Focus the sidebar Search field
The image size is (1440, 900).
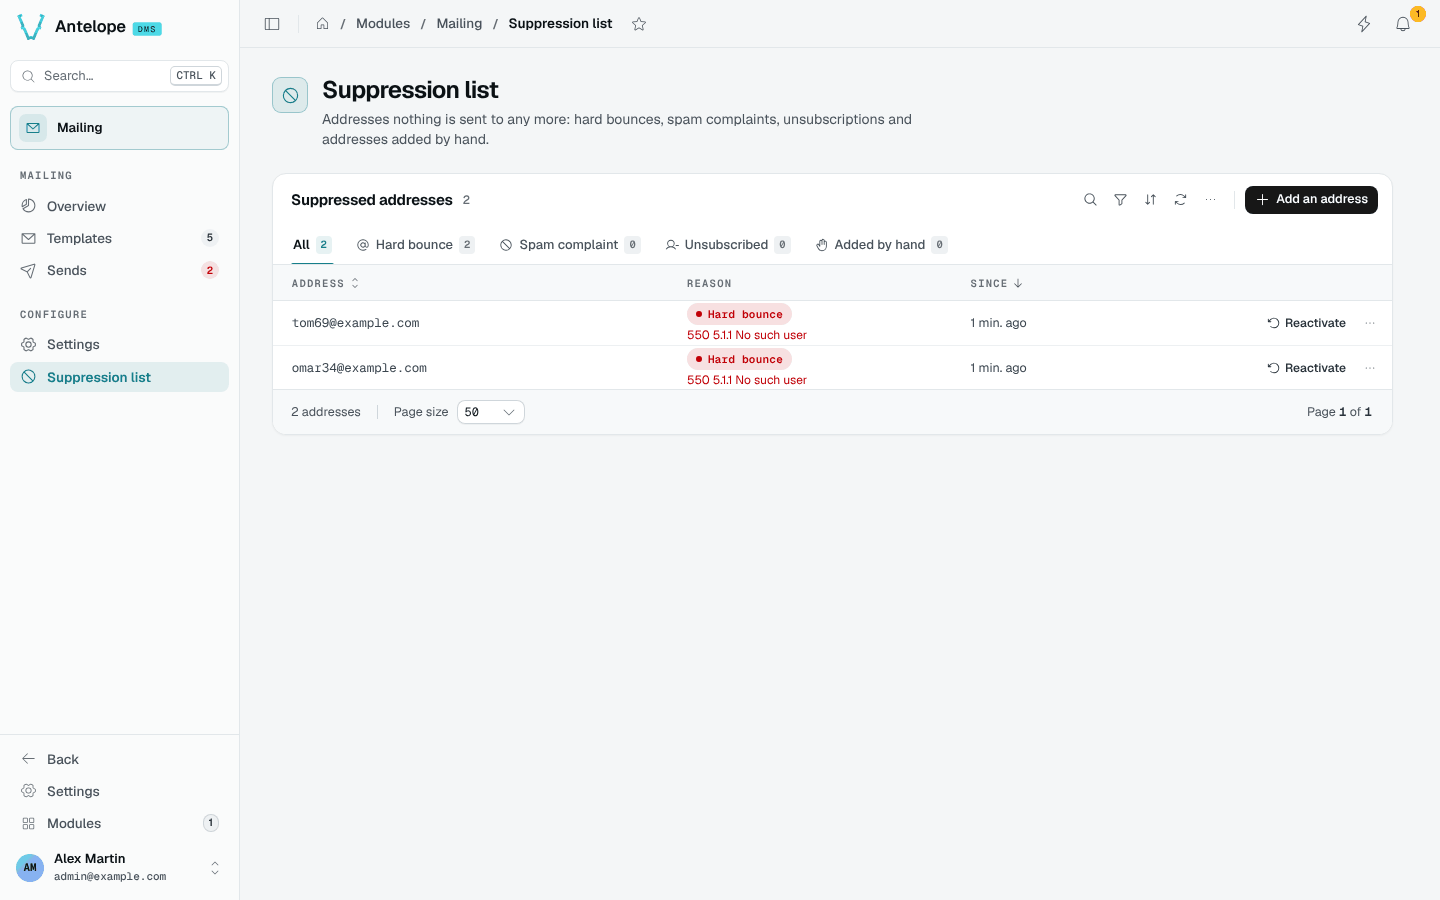tap(119, 76)
